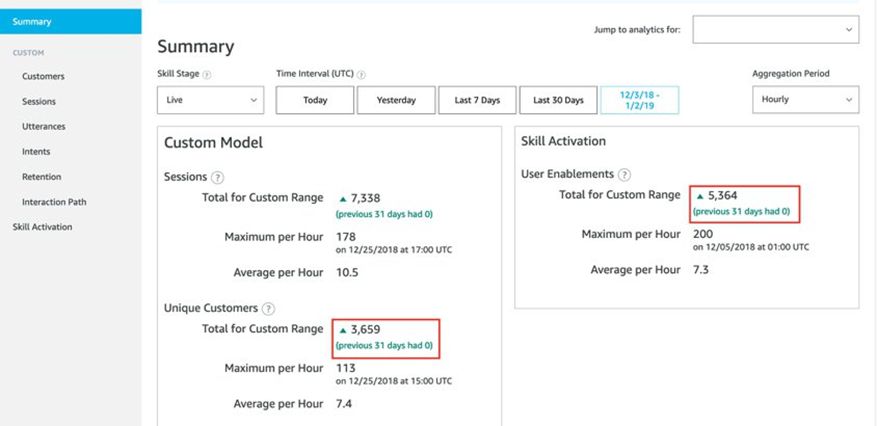Click custom date range 12/3/18 - 1/2/19
Viewport: 877px width, 426px height.
coord(639,100)
